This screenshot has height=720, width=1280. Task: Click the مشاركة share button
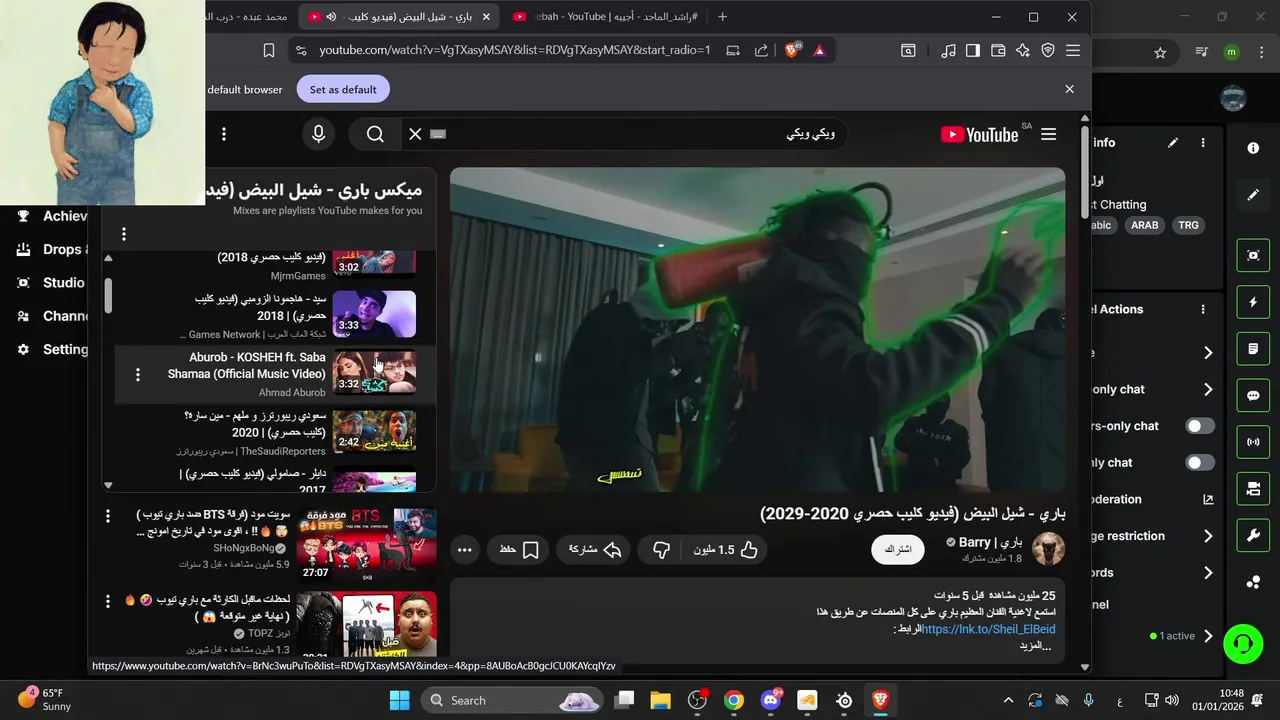click(x=596, y=549)
